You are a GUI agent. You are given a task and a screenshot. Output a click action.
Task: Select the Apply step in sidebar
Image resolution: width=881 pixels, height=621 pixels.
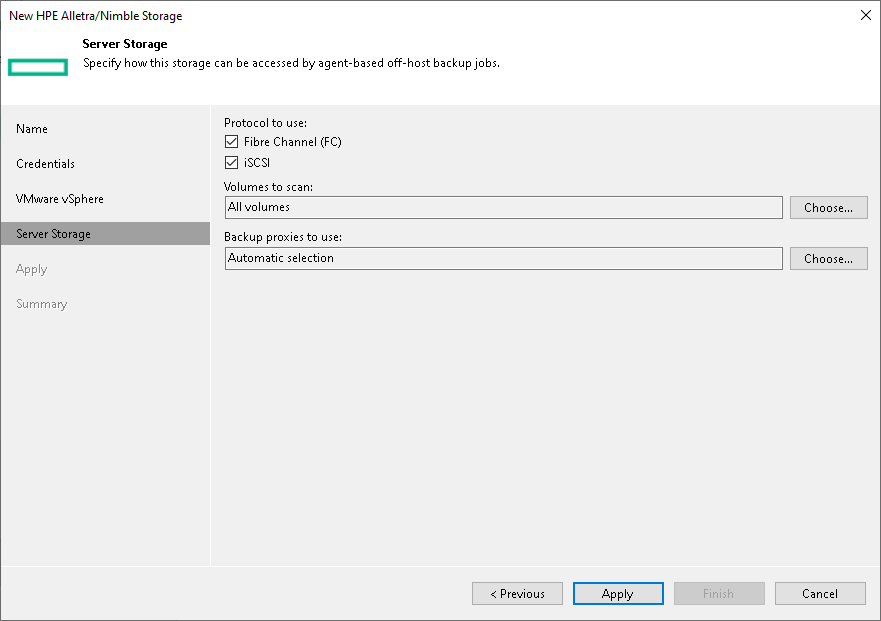click(31, 269)
